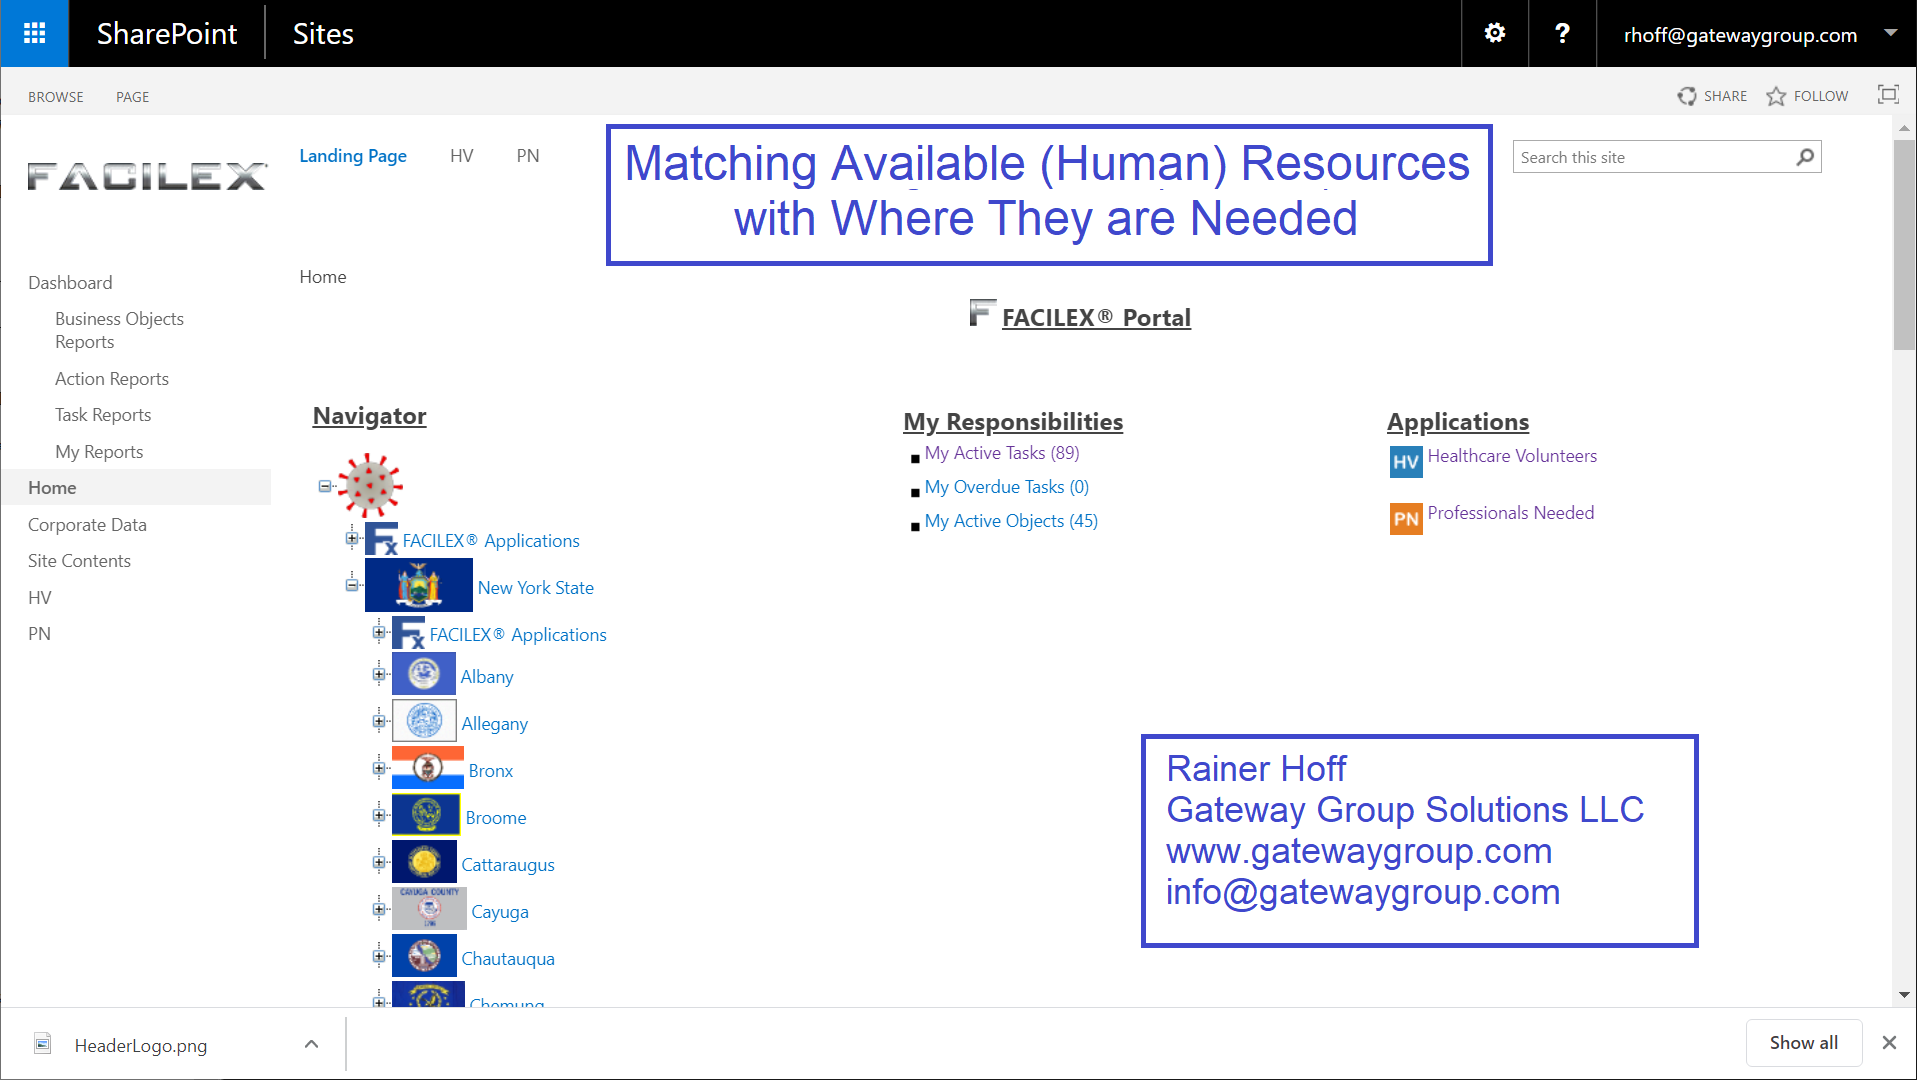1917x1080 pixels.
Task: Expand the top FACILEX Applications node
Action: 351,538
